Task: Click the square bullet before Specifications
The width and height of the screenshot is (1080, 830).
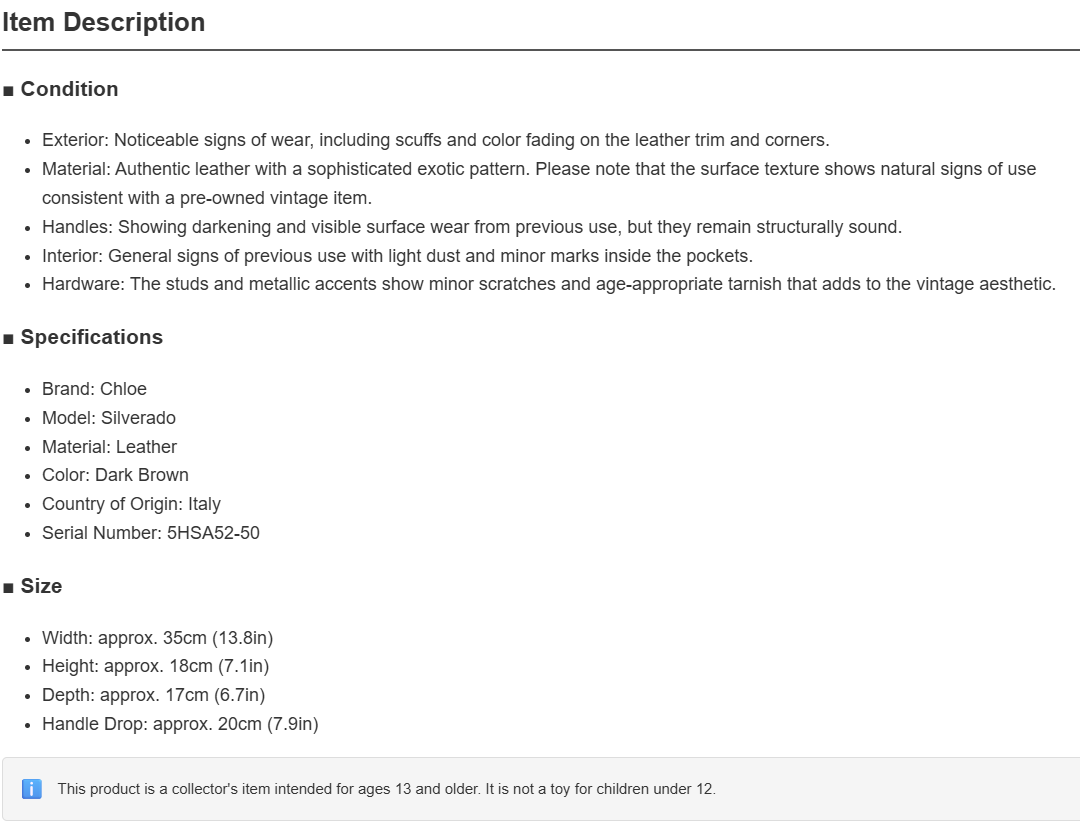Action: (x=8, y=339)
